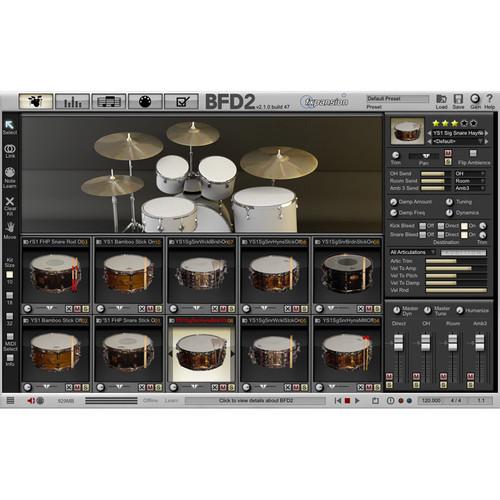Show previous kit-piece in highlighted snare slot

pyautogui.click(x=171, y=354)
